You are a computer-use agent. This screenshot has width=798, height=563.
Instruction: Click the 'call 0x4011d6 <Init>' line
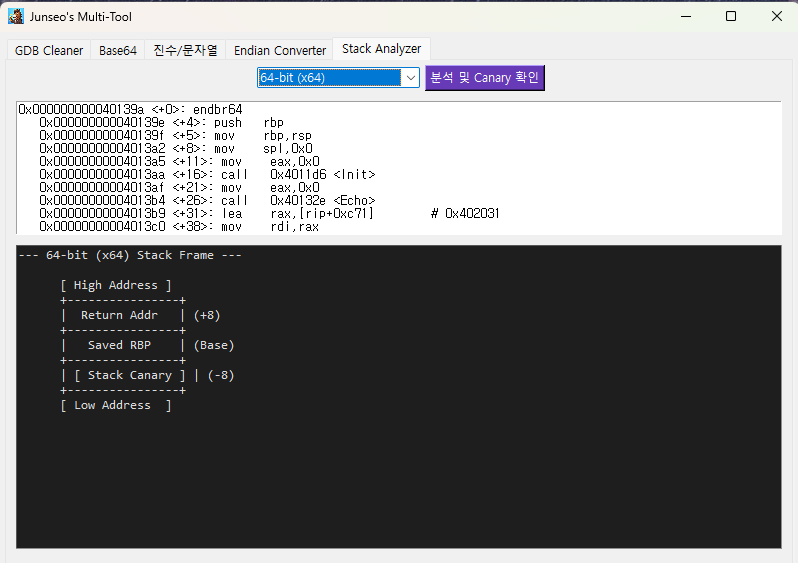[207, 175]
